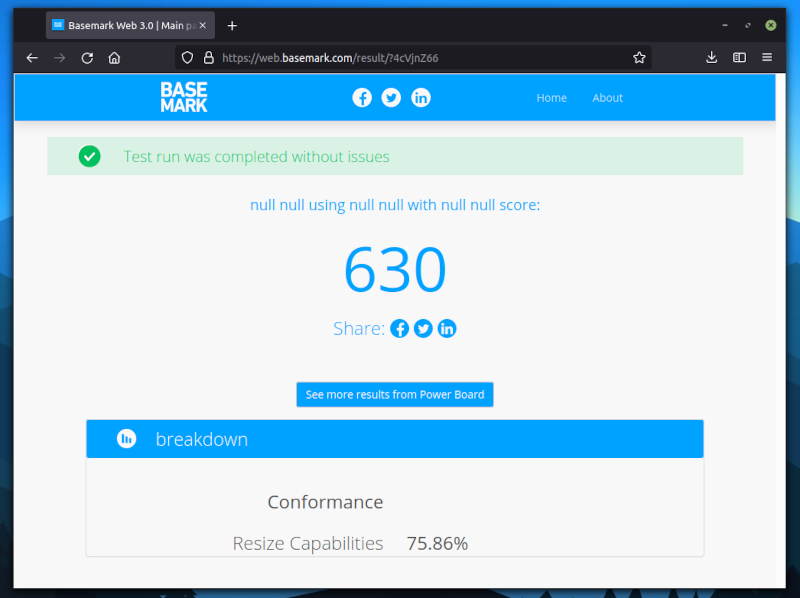Click the tracking protection shield icon
Image resolution: width=800 pixels, height=598 pixels.
click(x=187, y=58)
